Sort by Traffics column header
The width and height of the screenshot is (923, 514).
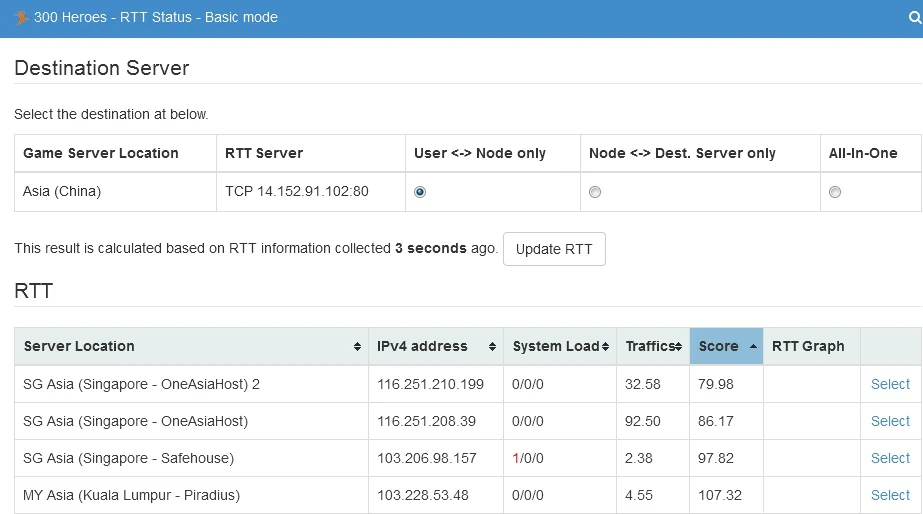648,346
